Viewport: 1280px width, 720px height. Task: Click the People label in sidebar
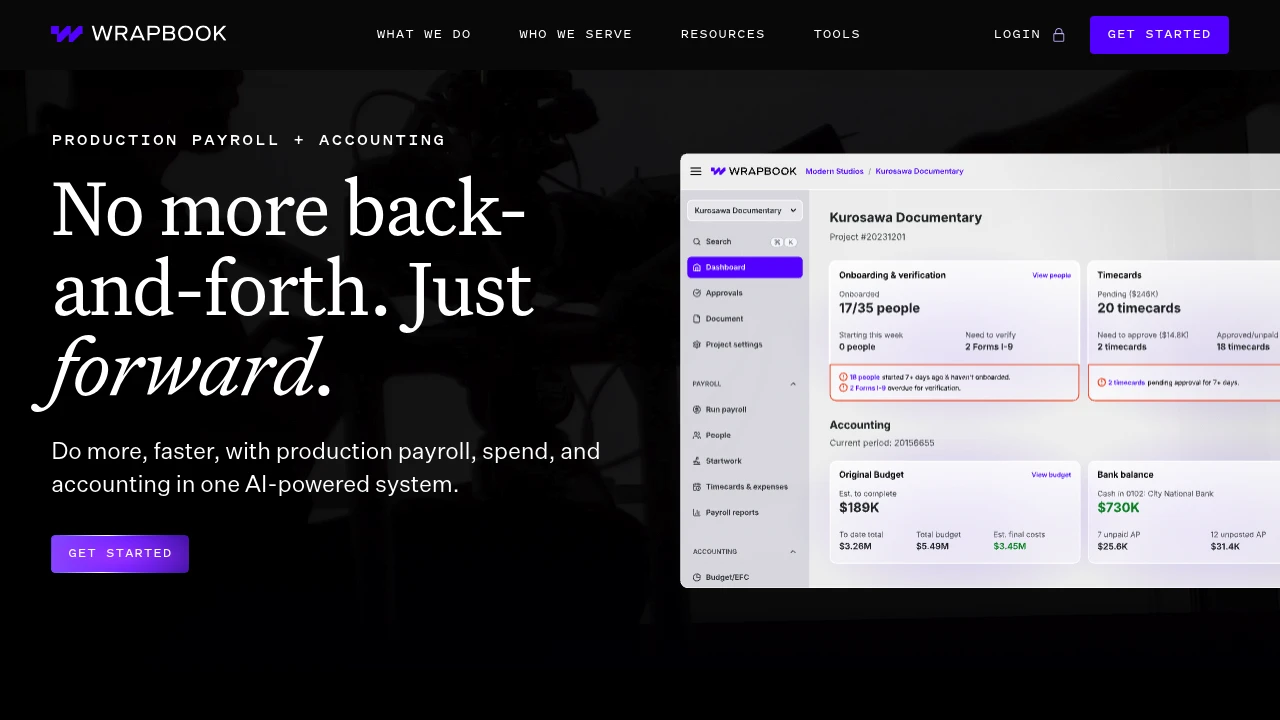[x=718, y=436]
